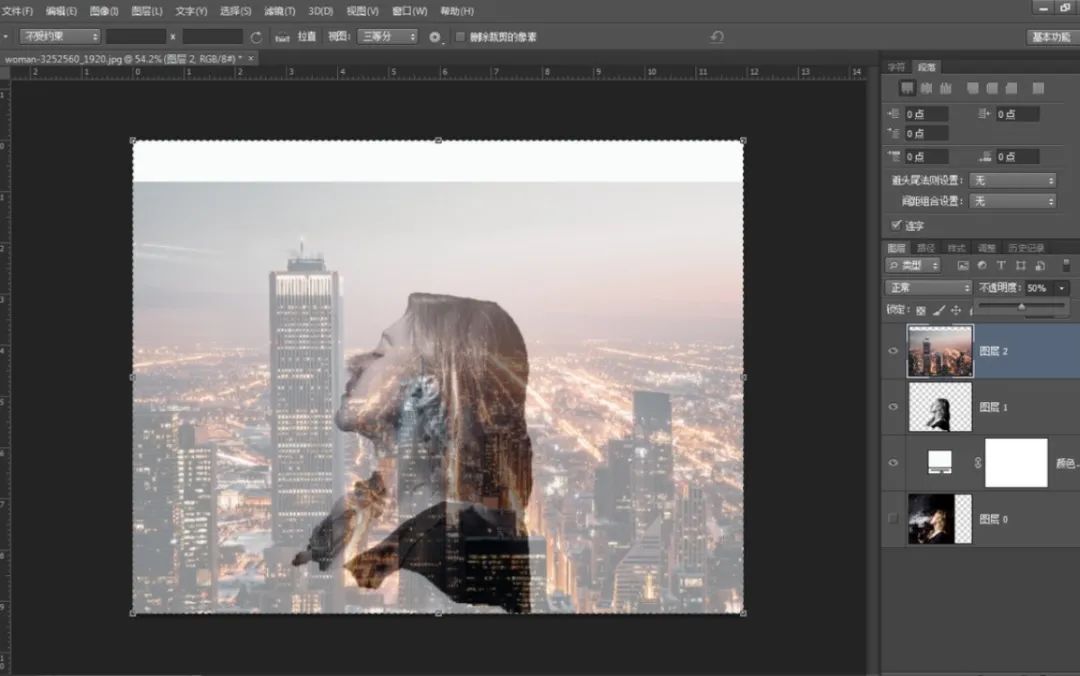Switch to the 路径 tab

click(926, 248)
